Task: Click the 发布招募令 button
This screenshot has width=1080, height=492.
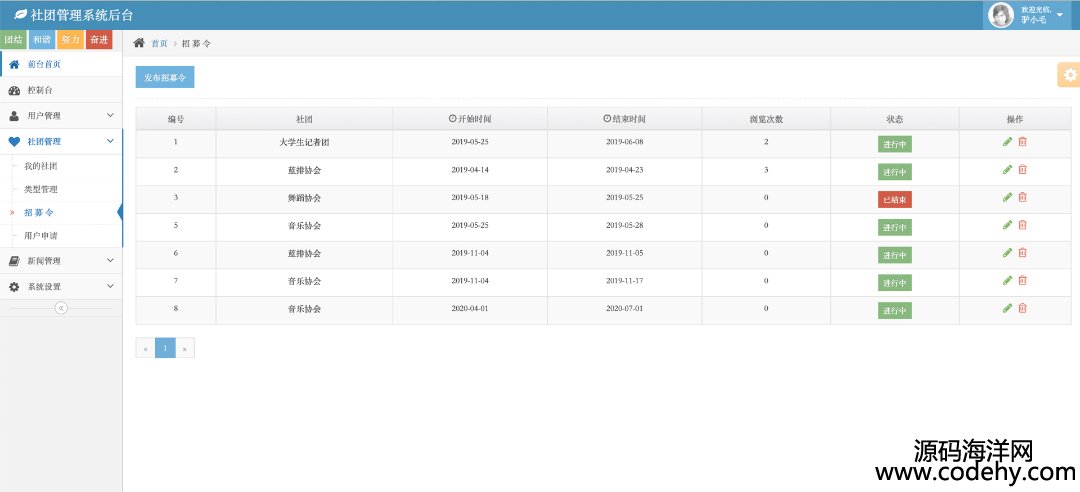Action: coord(165,77)
